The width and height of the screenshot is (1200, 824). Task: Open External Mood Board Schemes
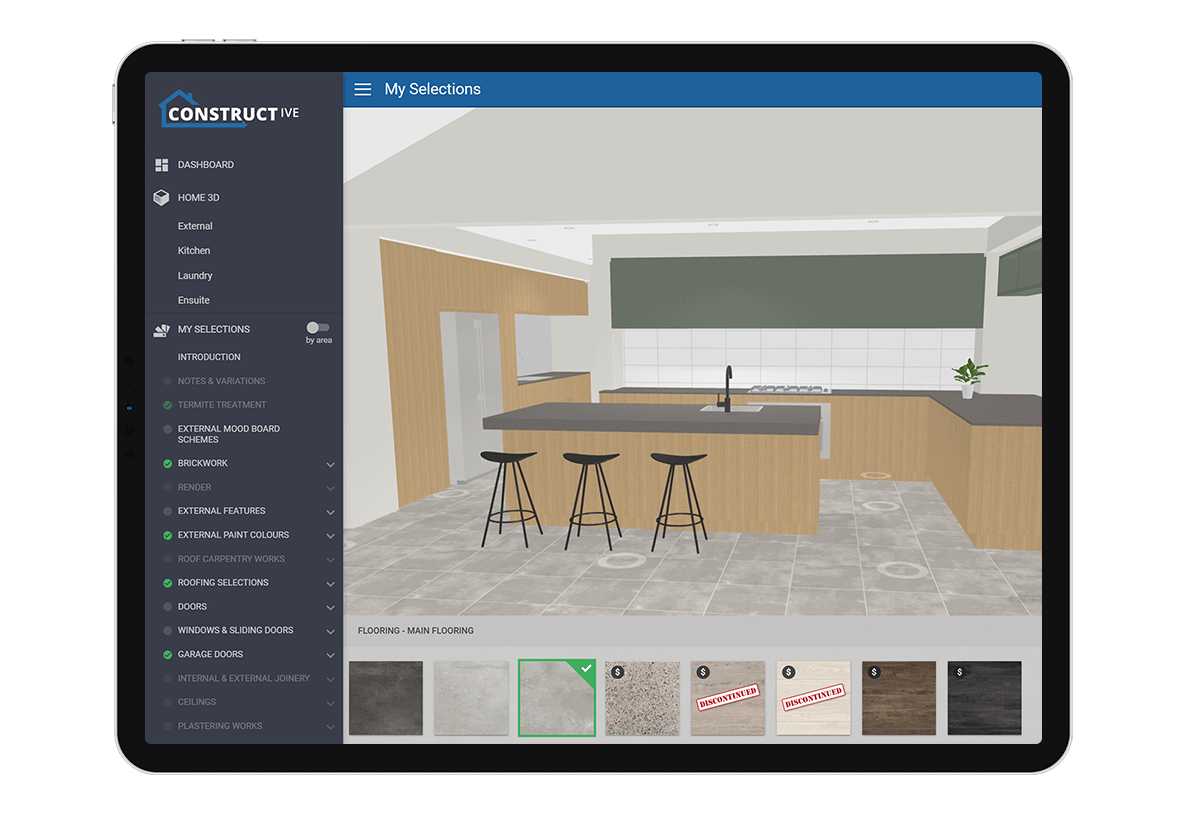coord(228,434)
